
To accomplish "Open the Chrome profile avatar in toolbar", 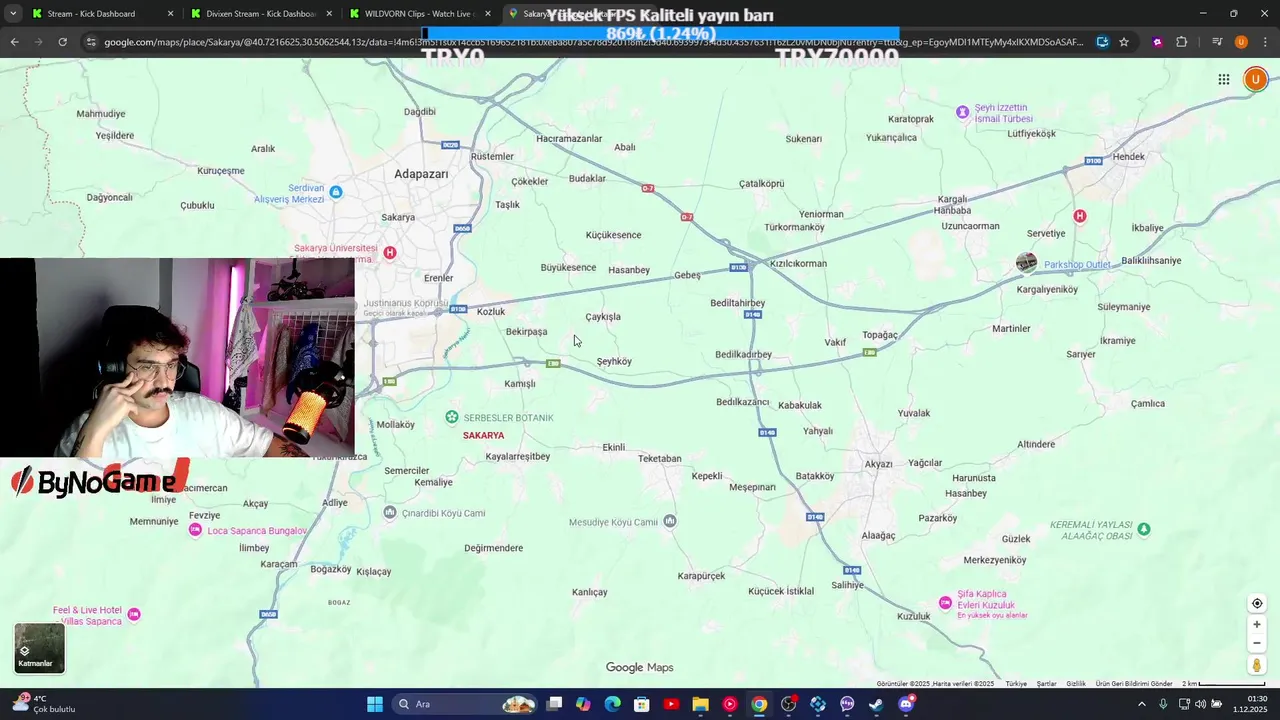I will point(1241,42).
